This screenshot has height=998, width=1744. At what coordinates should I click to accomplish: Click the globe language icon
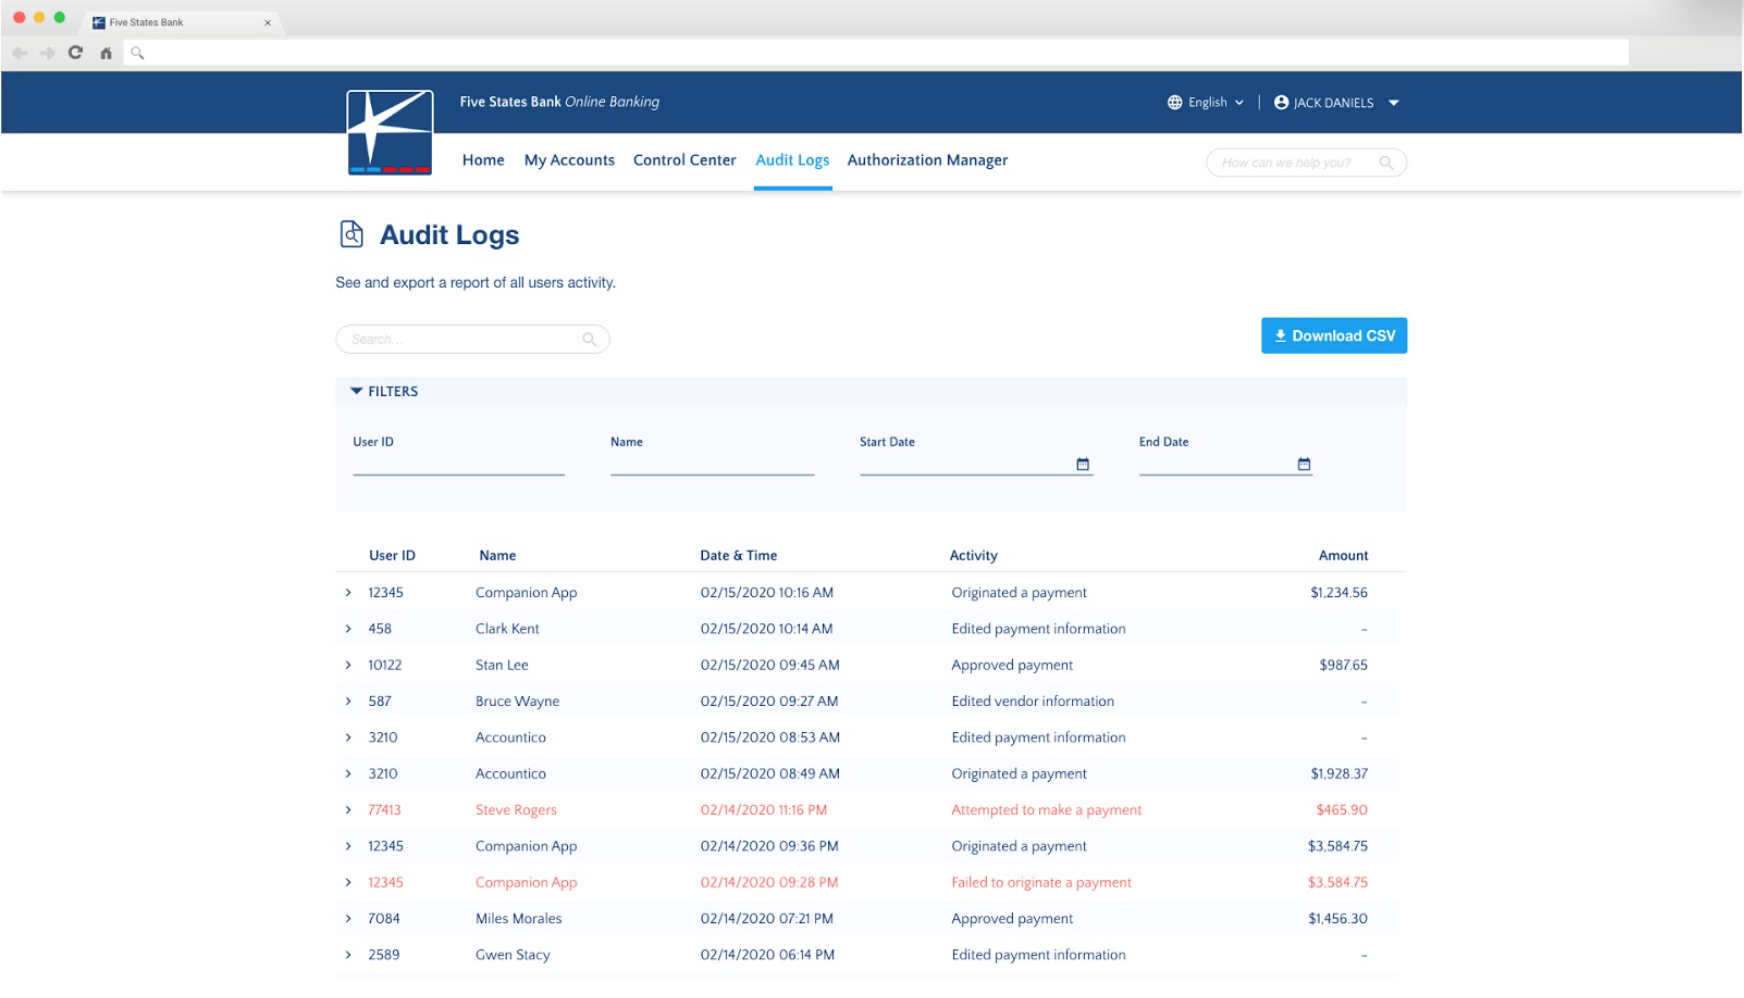pos(1175,102)
